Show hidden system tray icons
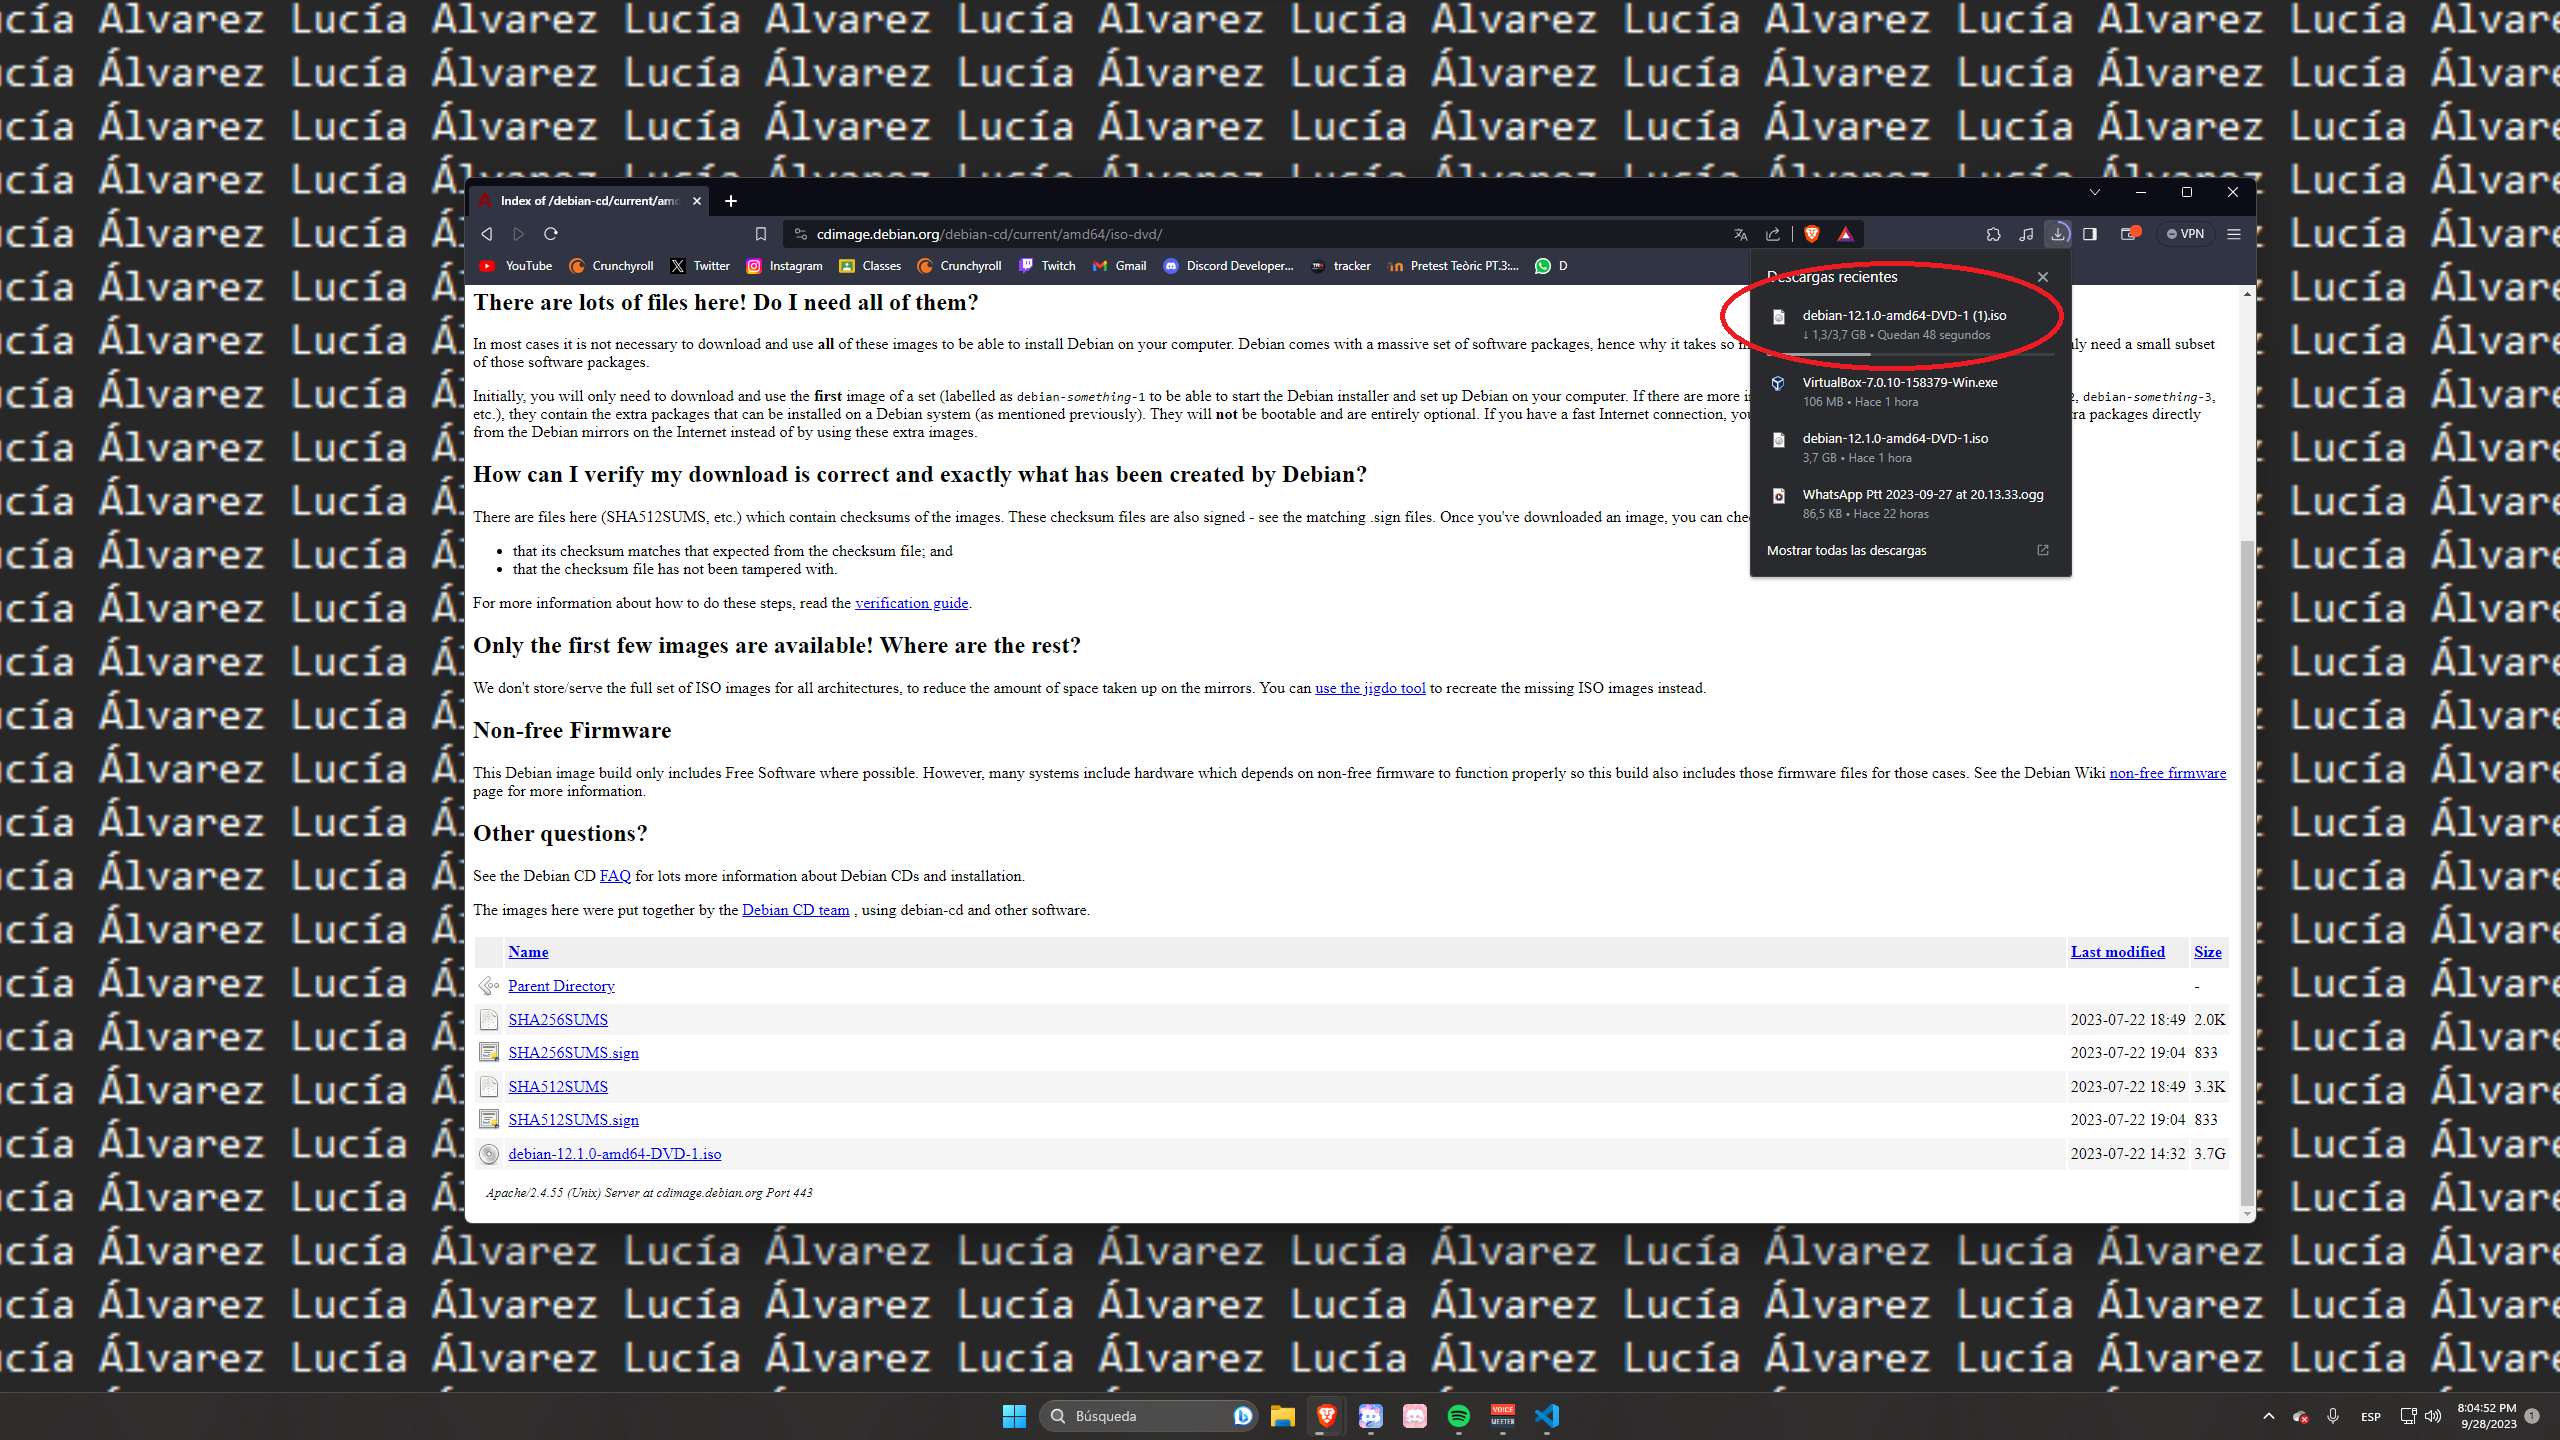 [x=2268, y=1416]
